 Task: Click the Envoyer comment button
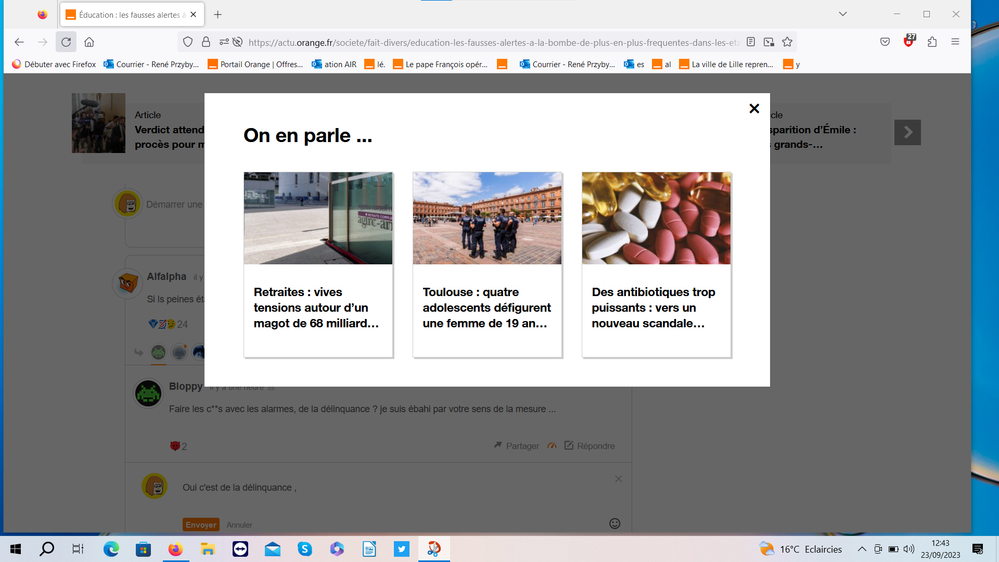click(x=201, y=524)
